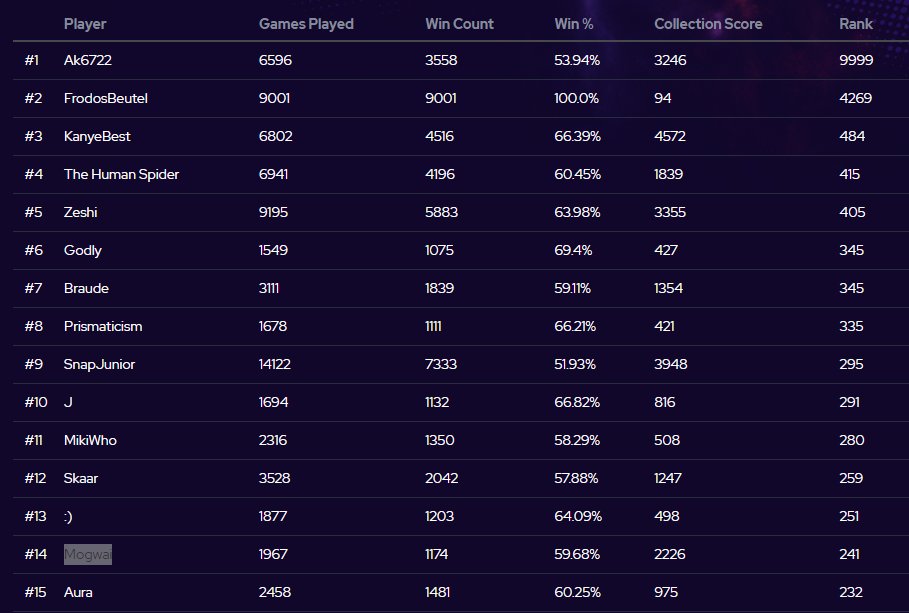Select player name Skaar
The height and width of the screenshot is (613, 909).
point(81,478)
